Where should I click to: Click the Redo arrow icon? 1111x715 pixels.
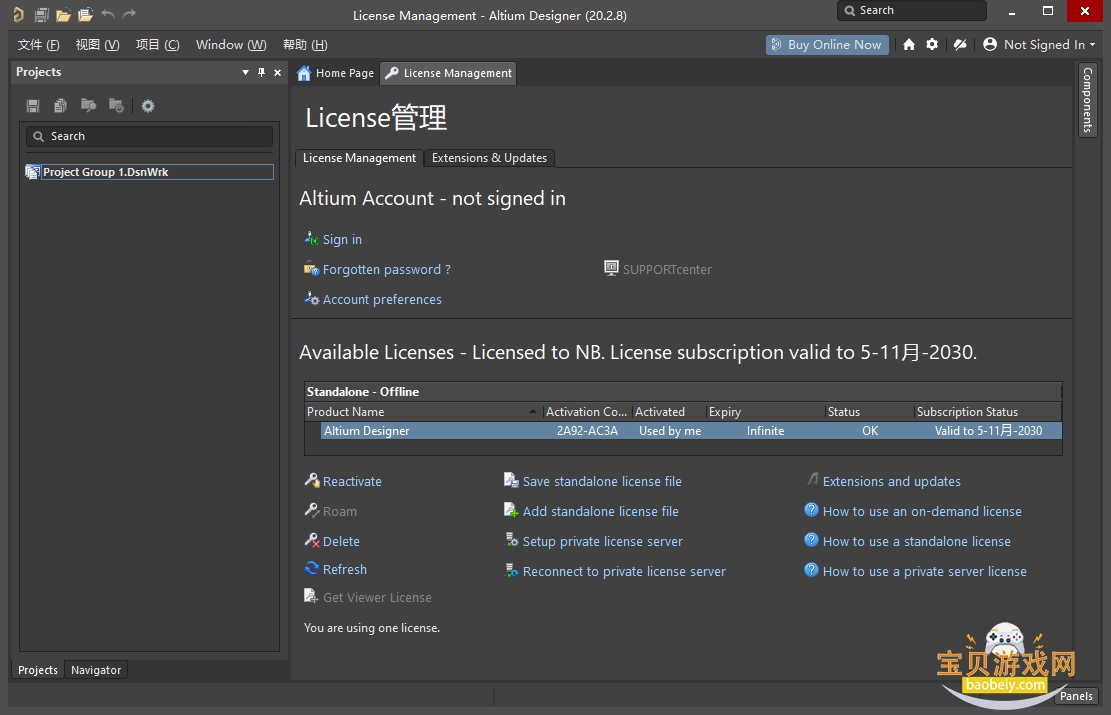pyautogui.click(x=129, y=13)
